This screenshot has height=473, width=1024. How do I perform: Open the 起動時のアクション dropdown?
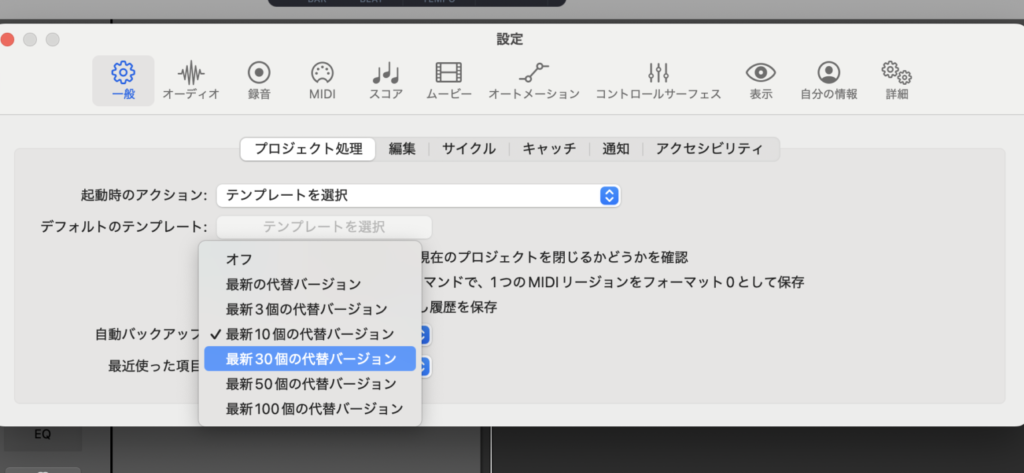tap(418, 195)
